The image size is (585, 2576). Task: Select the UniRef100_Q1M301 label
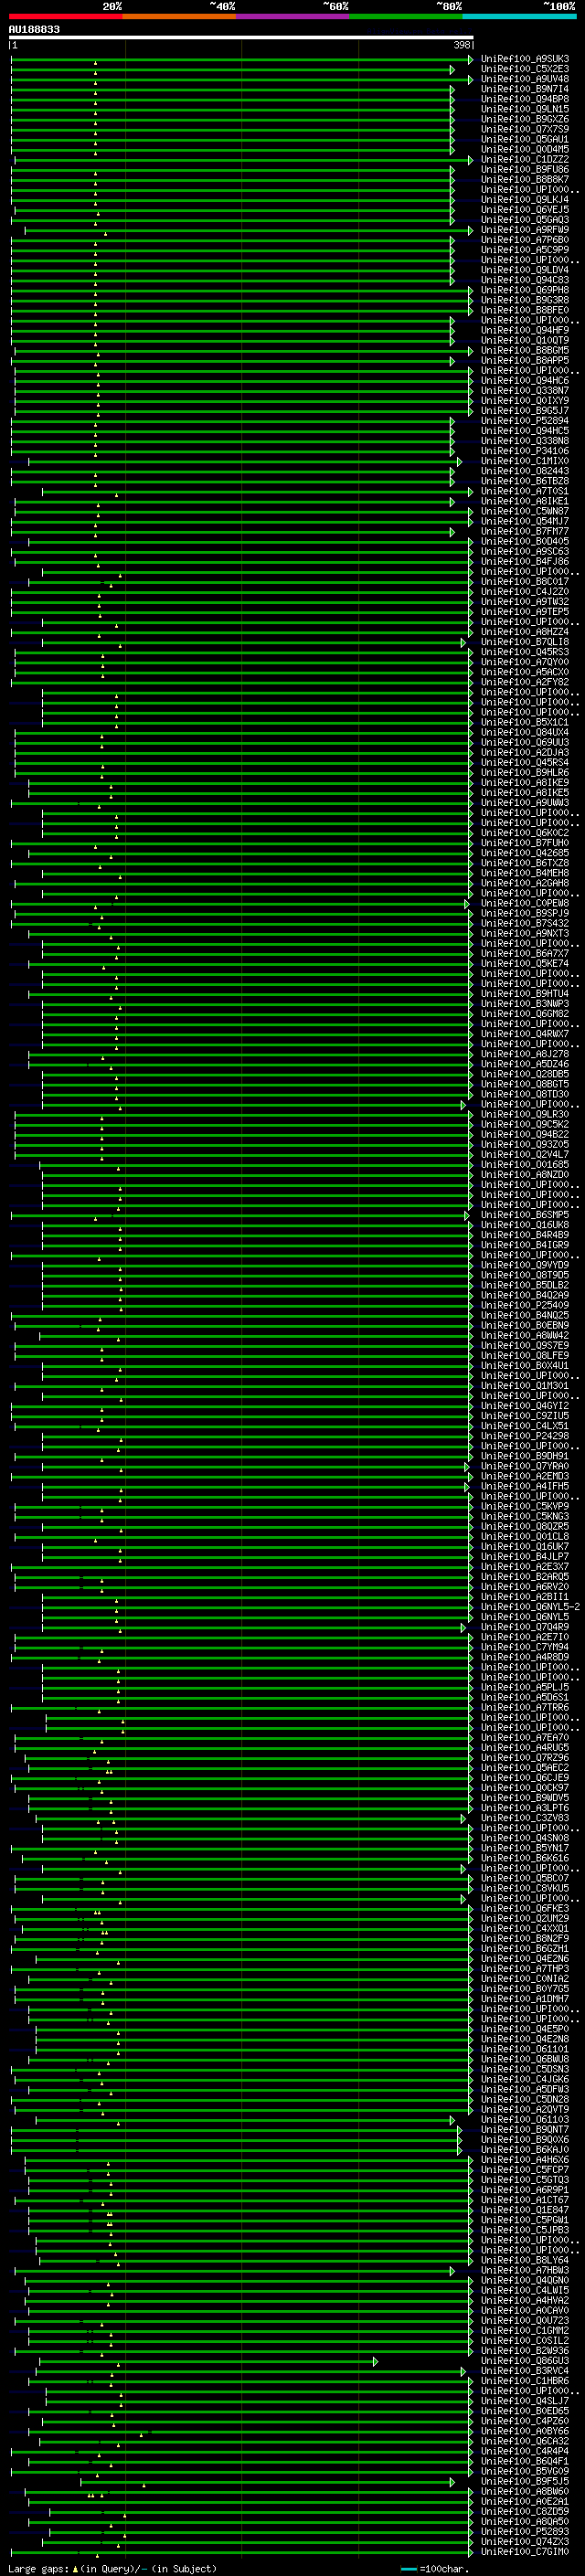click(525, 1385)
